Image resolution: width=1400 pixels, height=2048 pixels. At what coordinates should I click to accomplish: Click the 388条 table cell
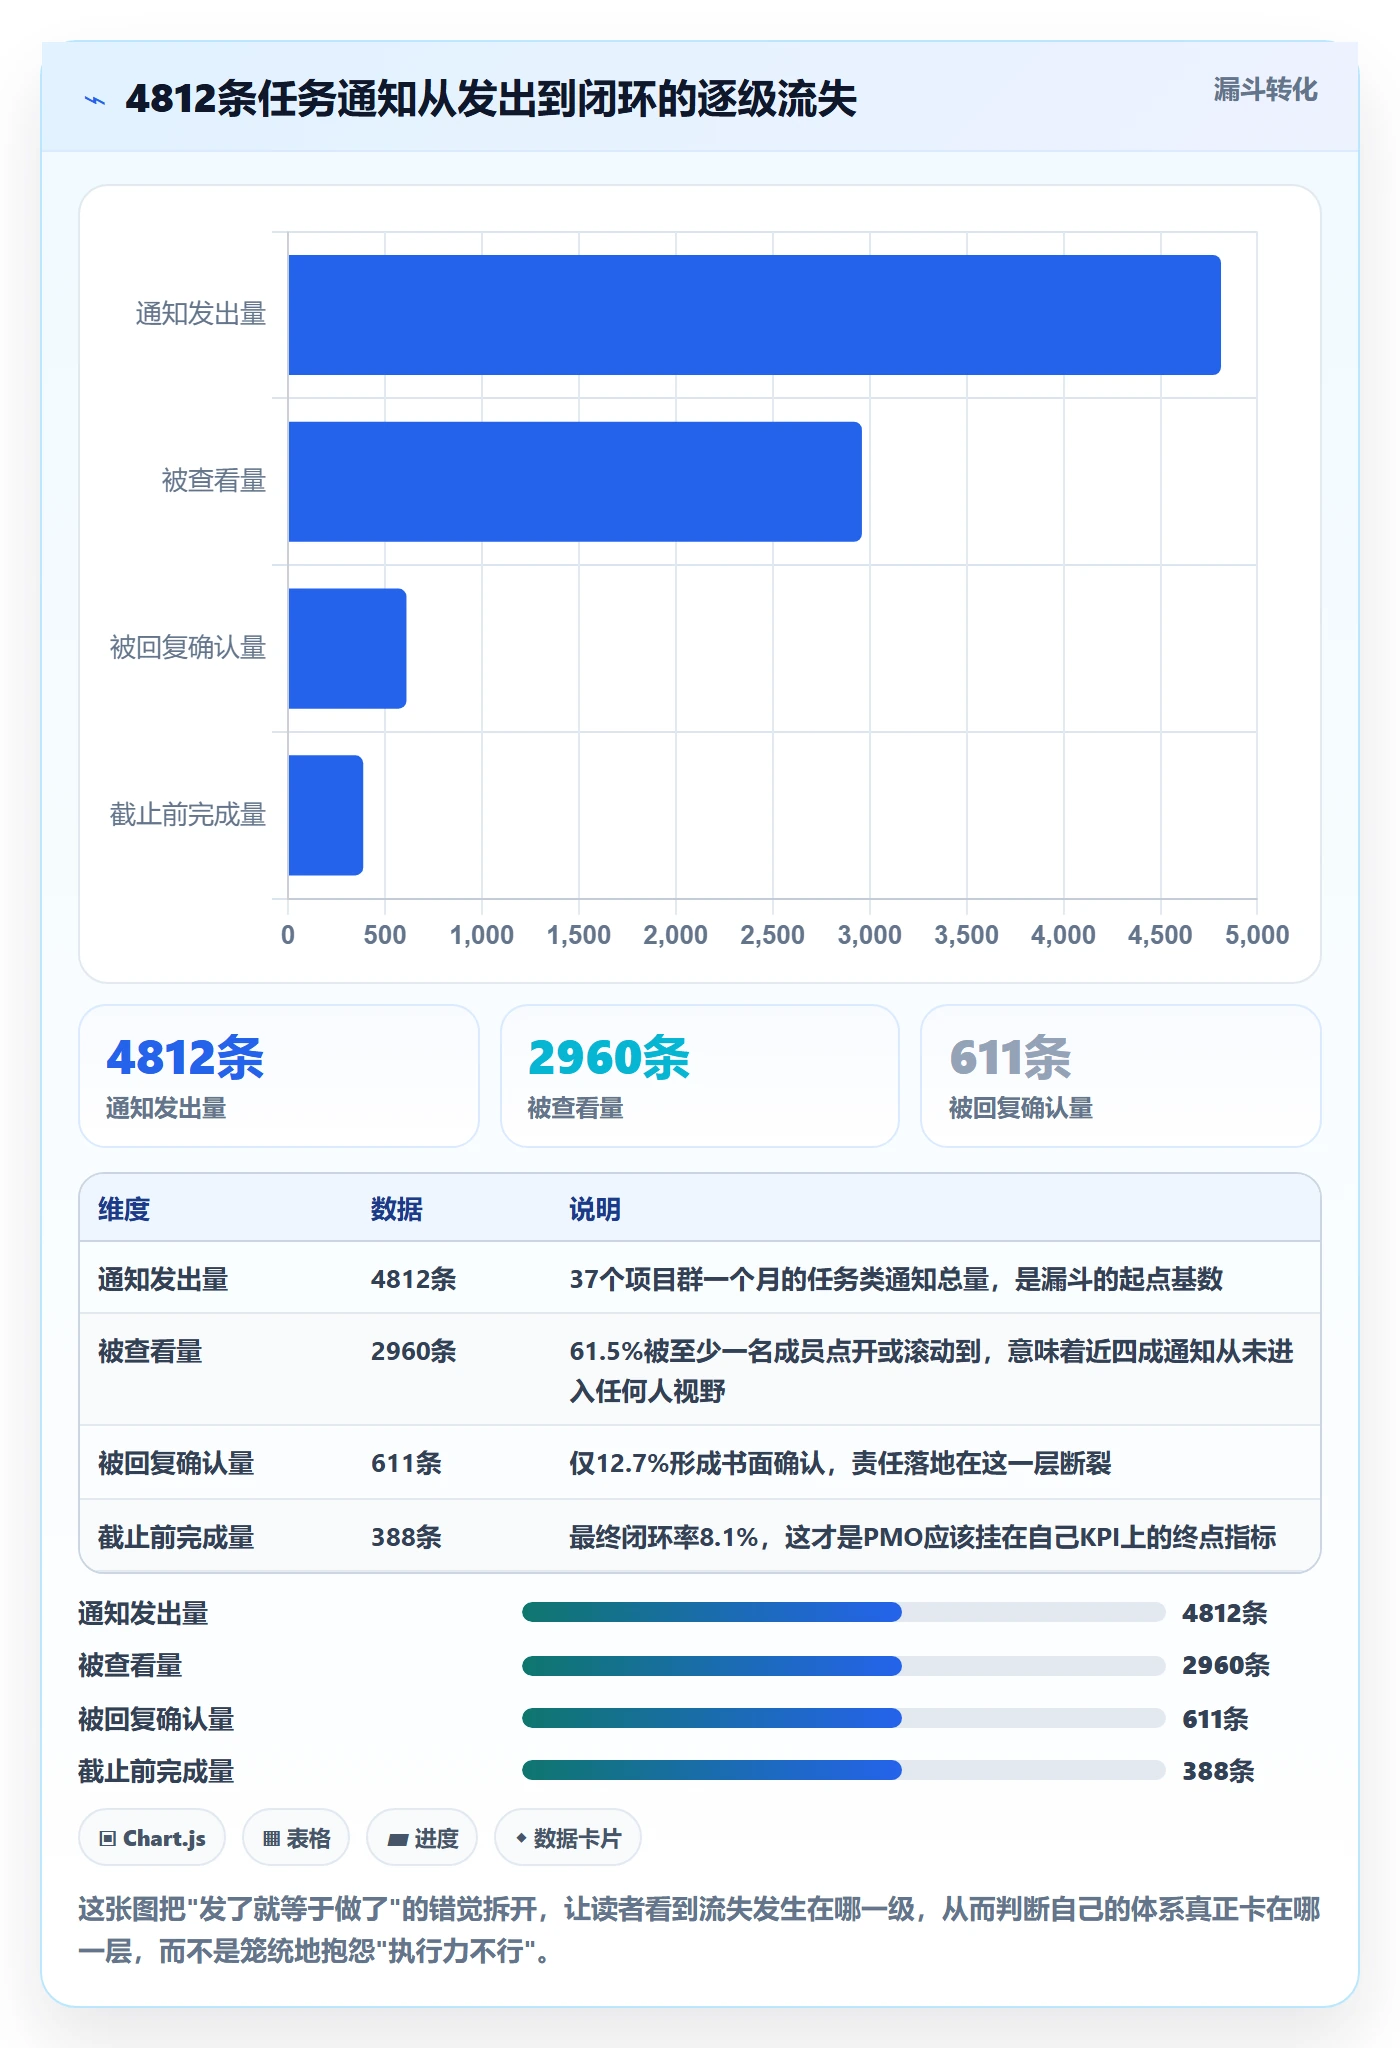(406, 1537)
